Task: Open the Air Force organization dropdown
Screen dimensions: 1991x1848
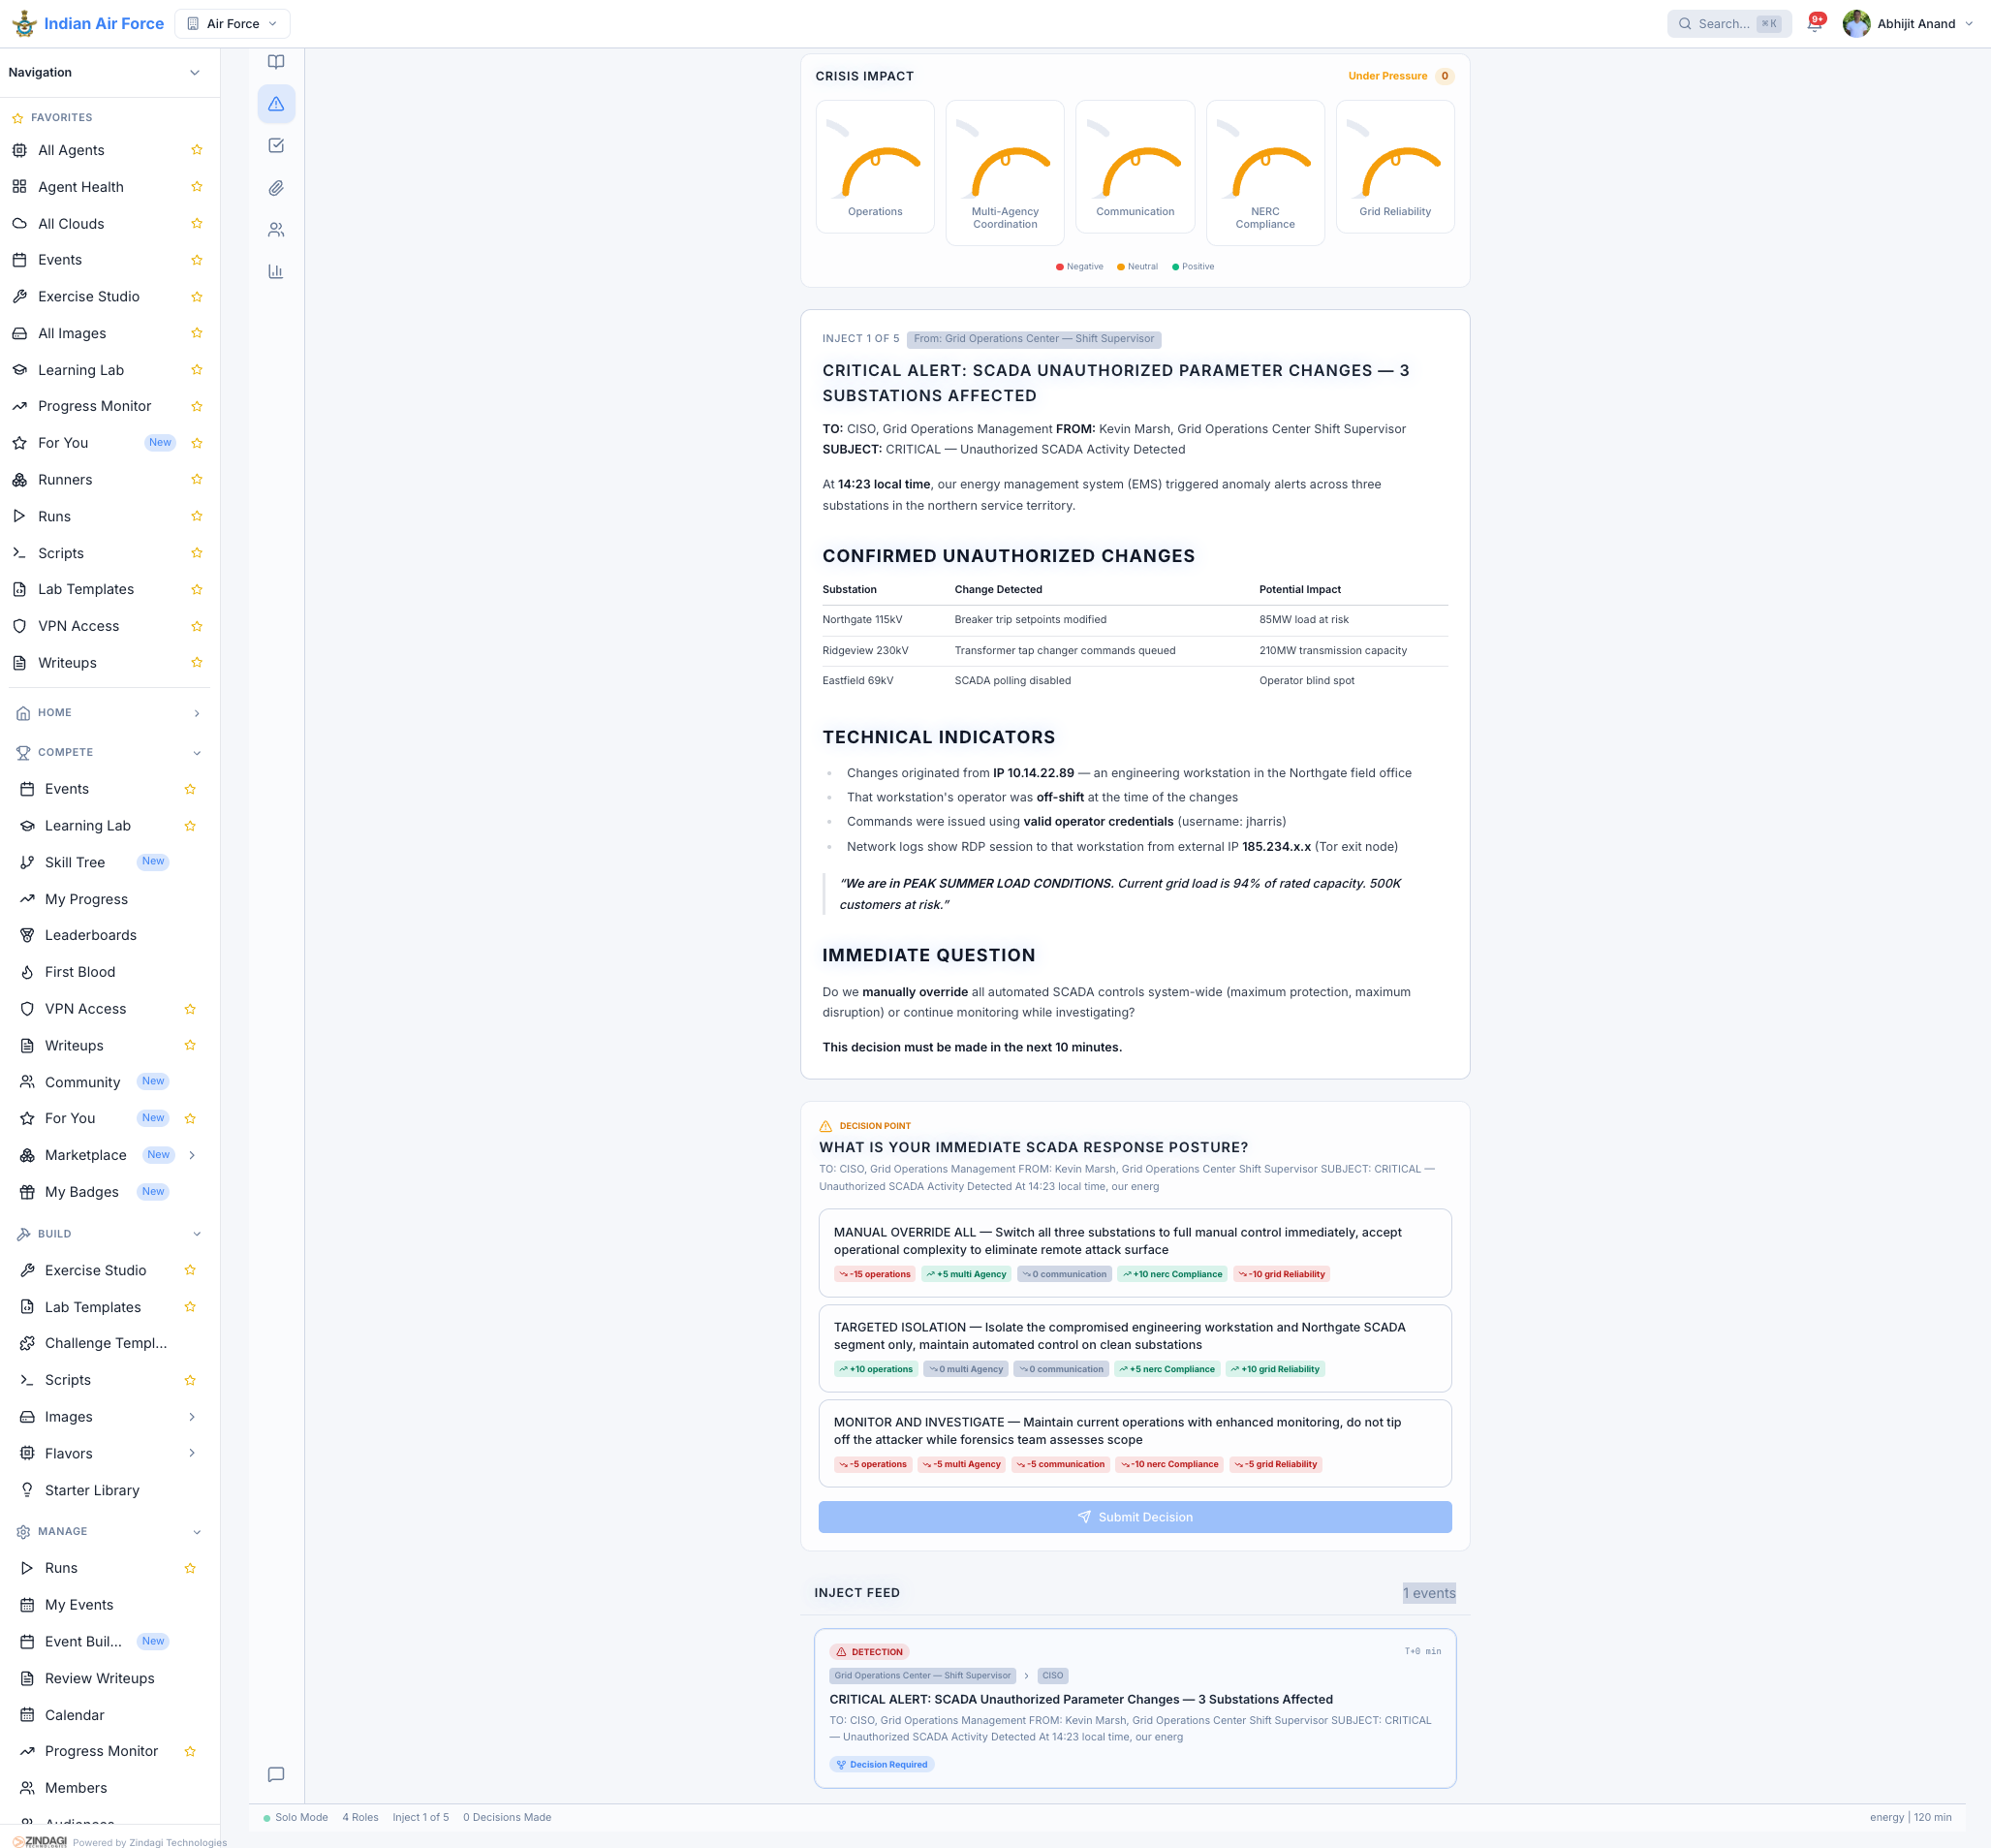Action: click(232, 24)
